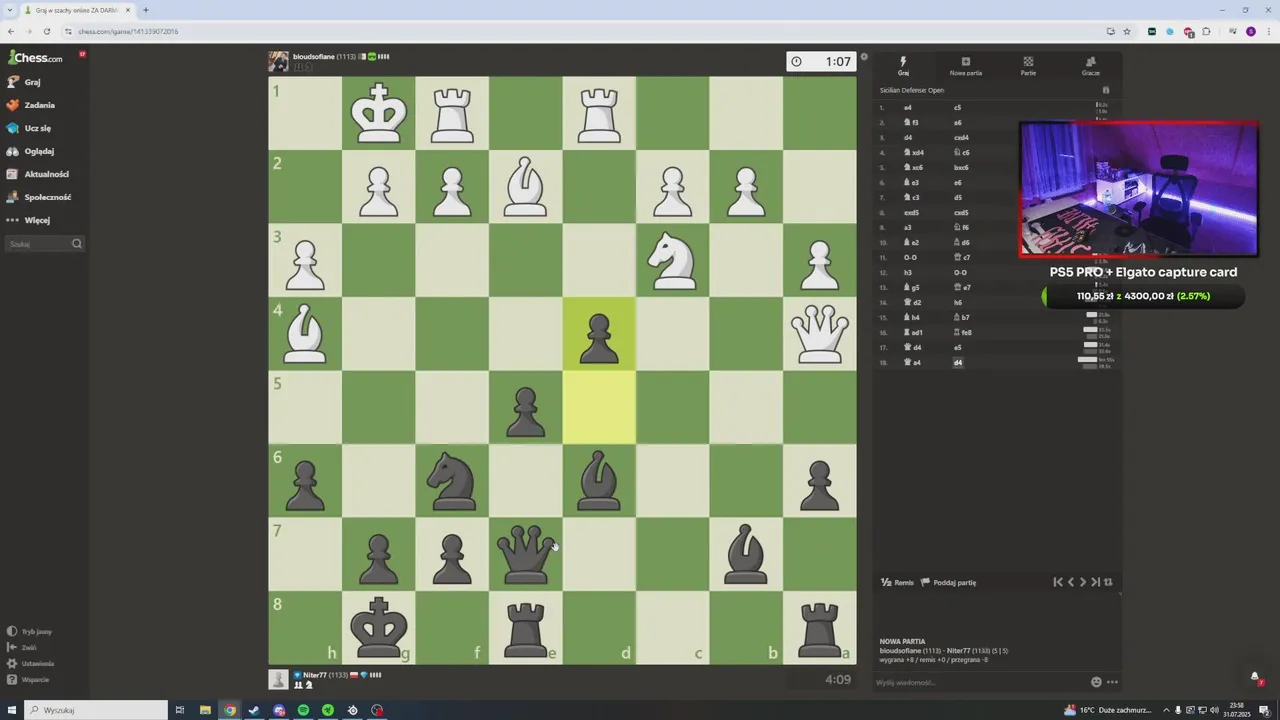Expand the browser tab search arrow

click(9, 10)
